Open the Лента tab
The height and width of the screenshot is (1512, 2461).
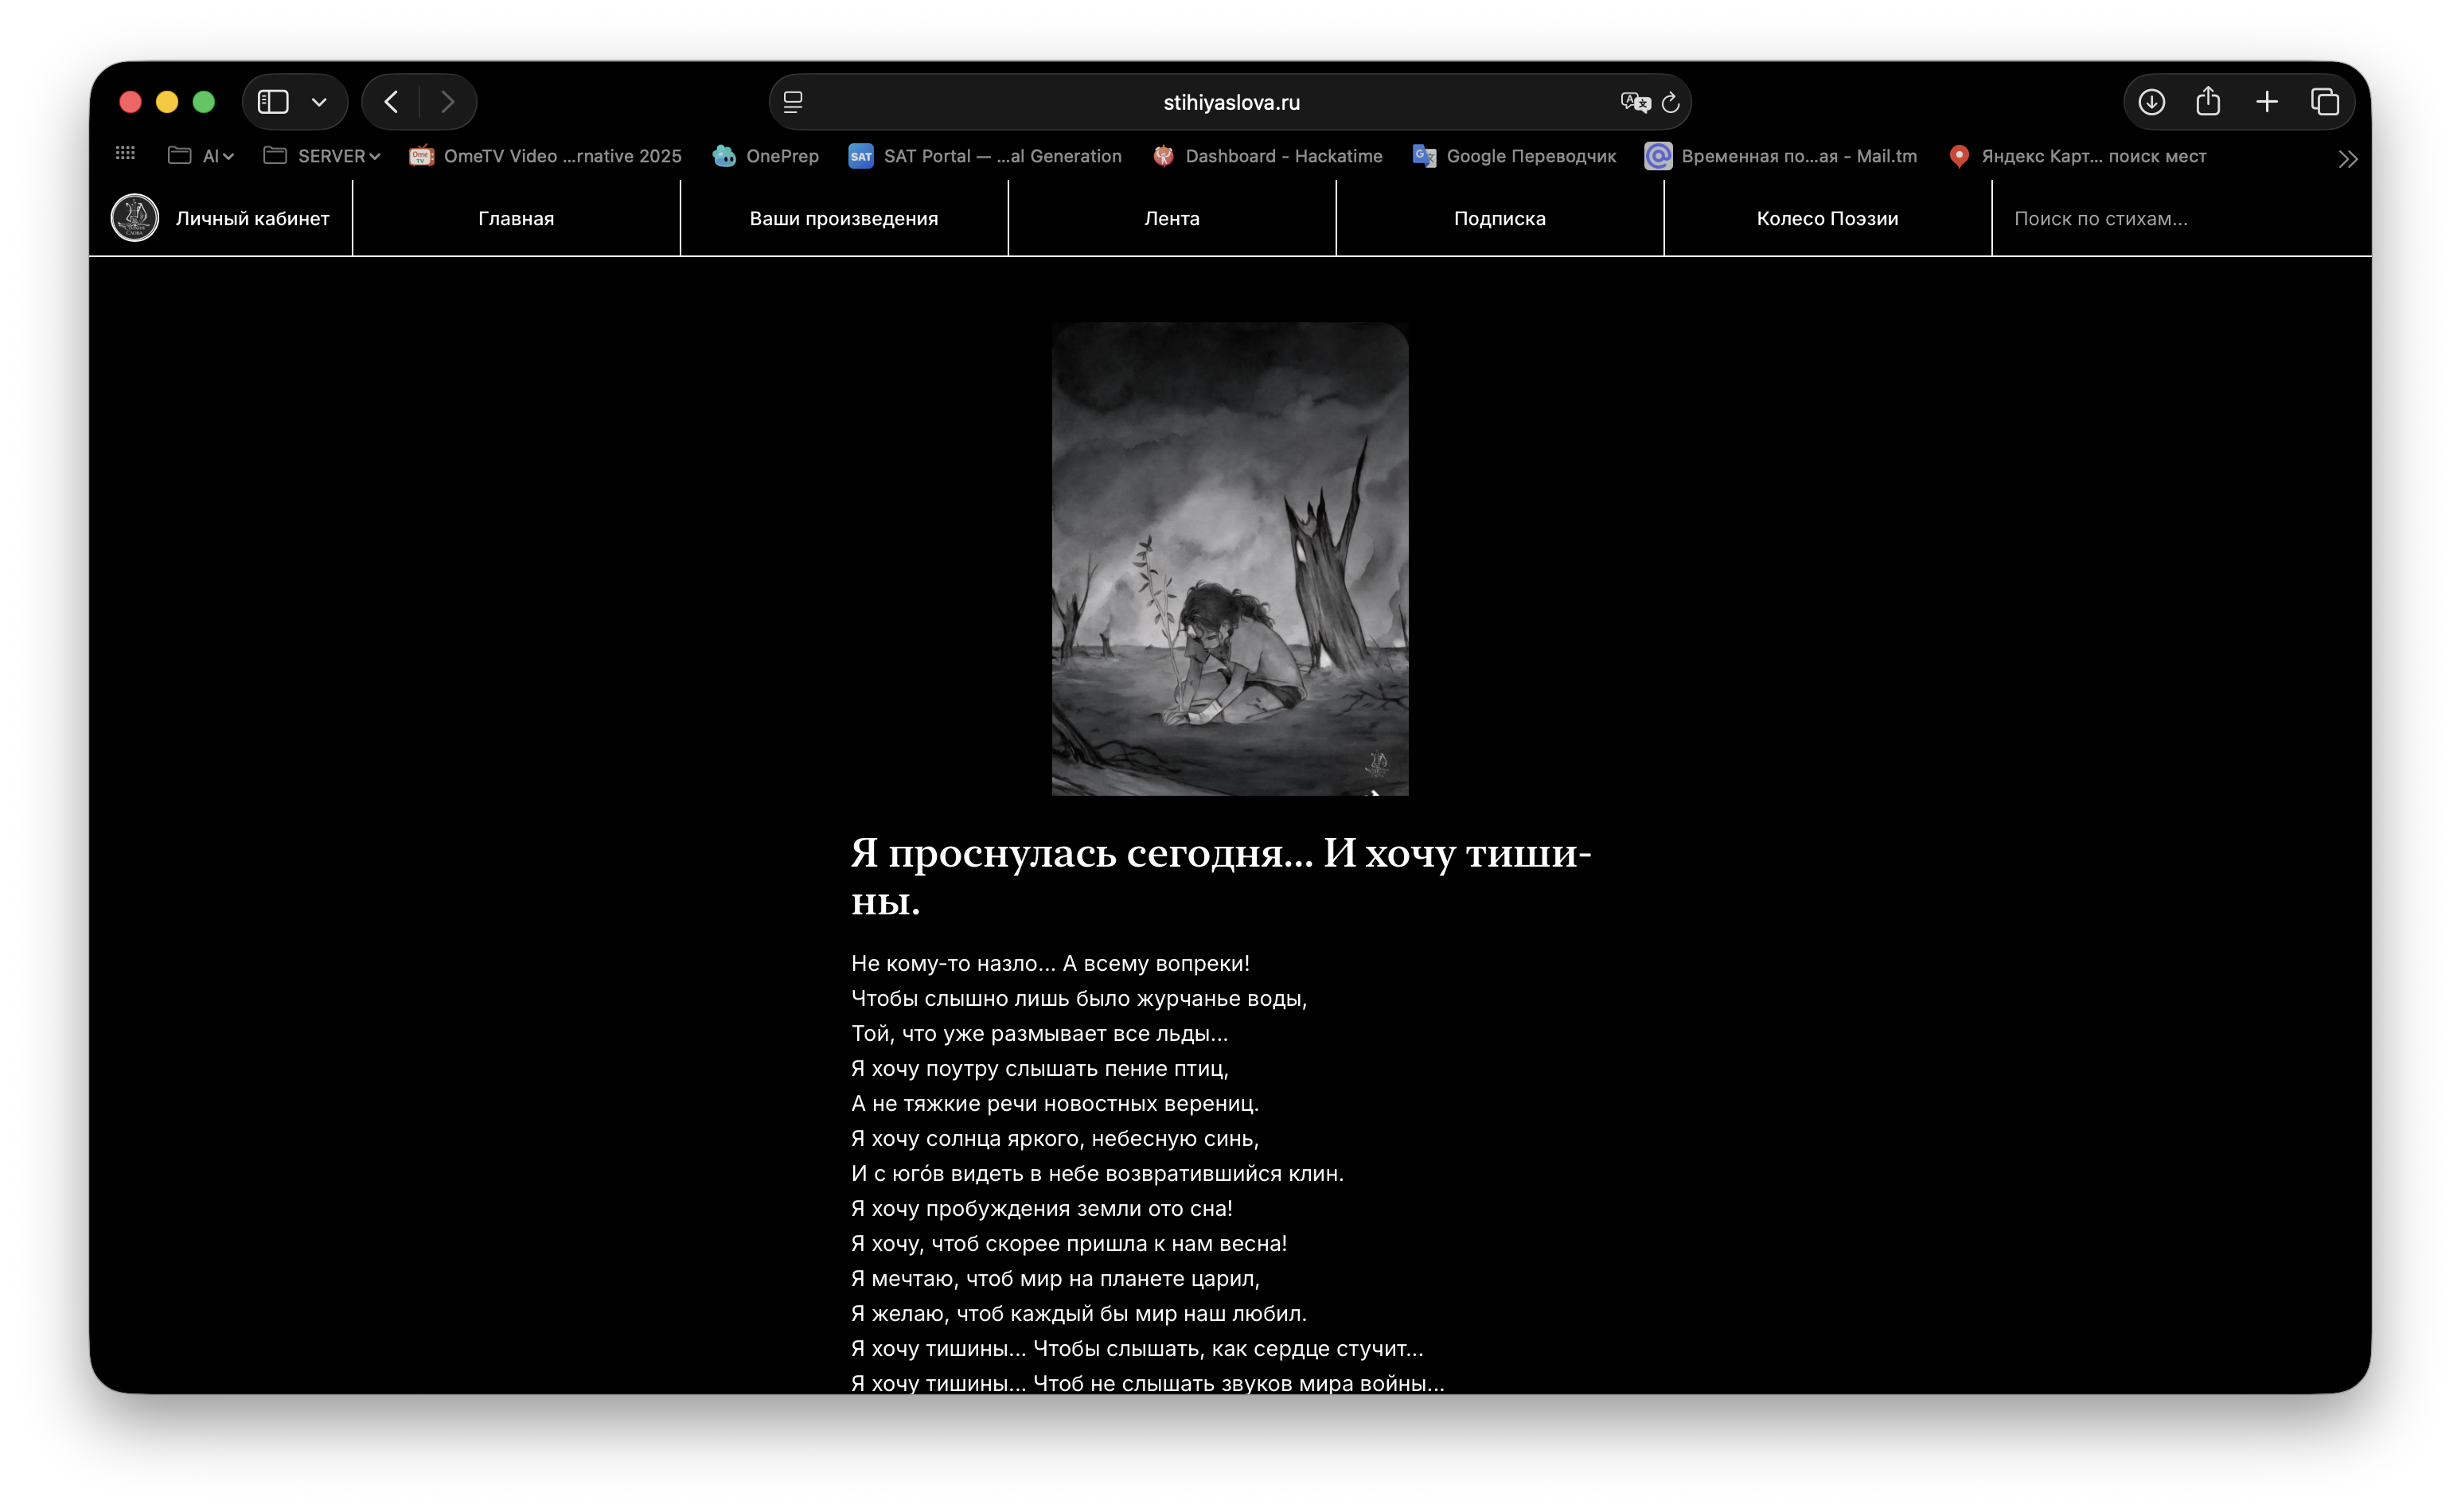pos(1171,218)
